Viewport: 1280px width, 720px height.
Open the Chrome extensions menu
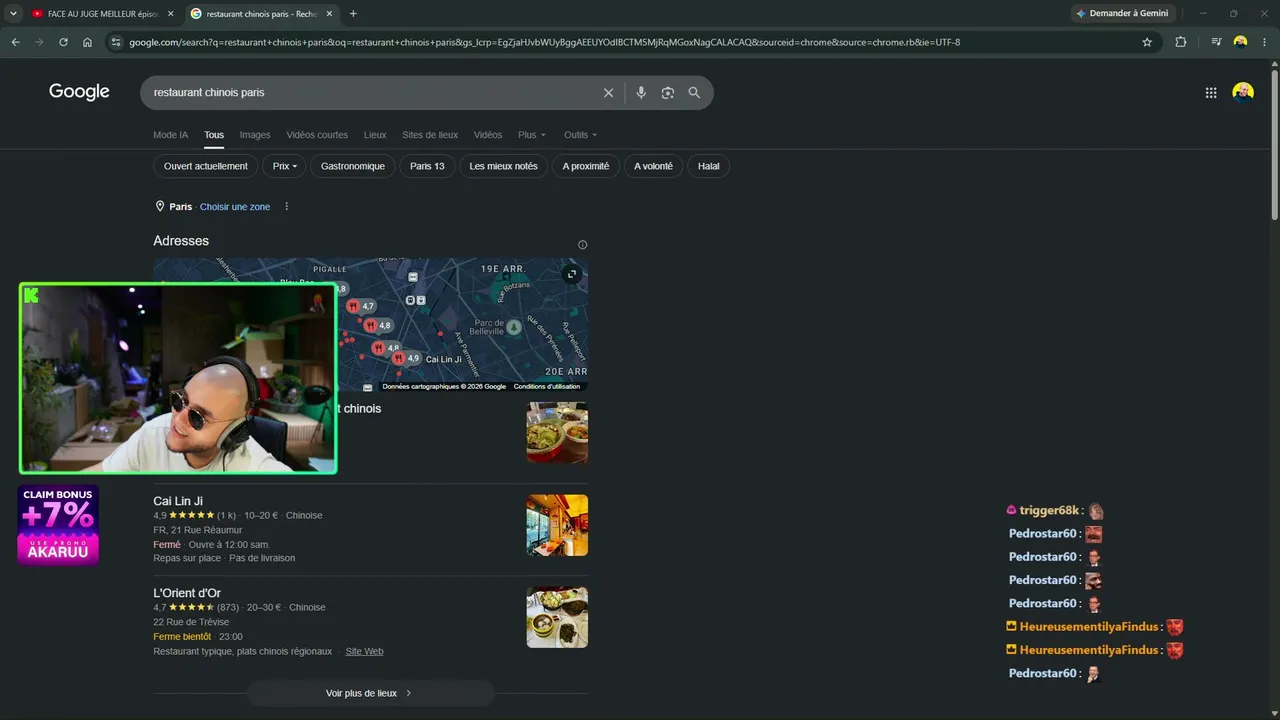click(1181, 42)
